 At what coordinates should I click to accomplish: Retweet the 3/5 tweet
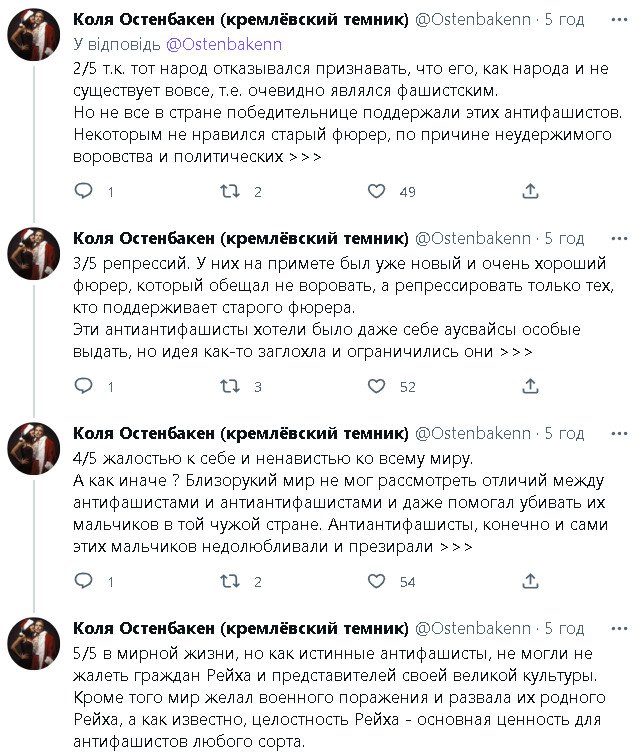pos(228,386)
